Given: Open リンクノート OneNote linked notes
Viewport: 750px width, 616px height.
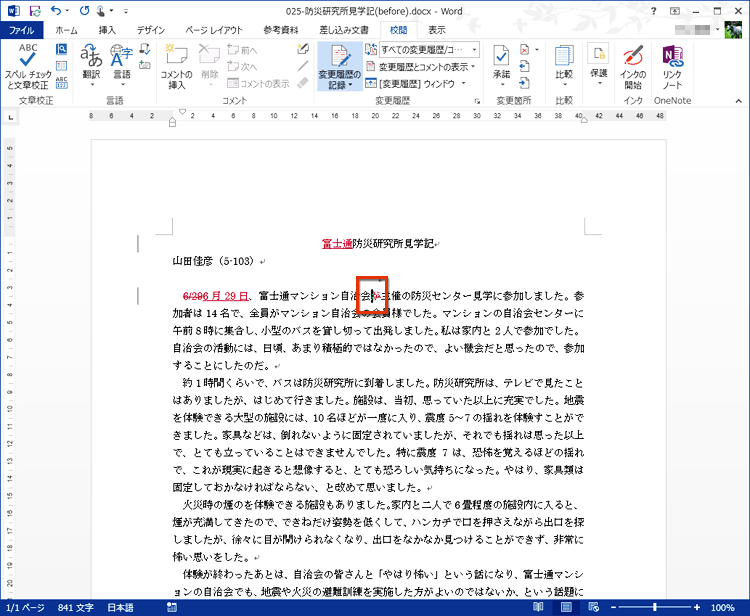Looking at the screenshot, I should [672, 66].
